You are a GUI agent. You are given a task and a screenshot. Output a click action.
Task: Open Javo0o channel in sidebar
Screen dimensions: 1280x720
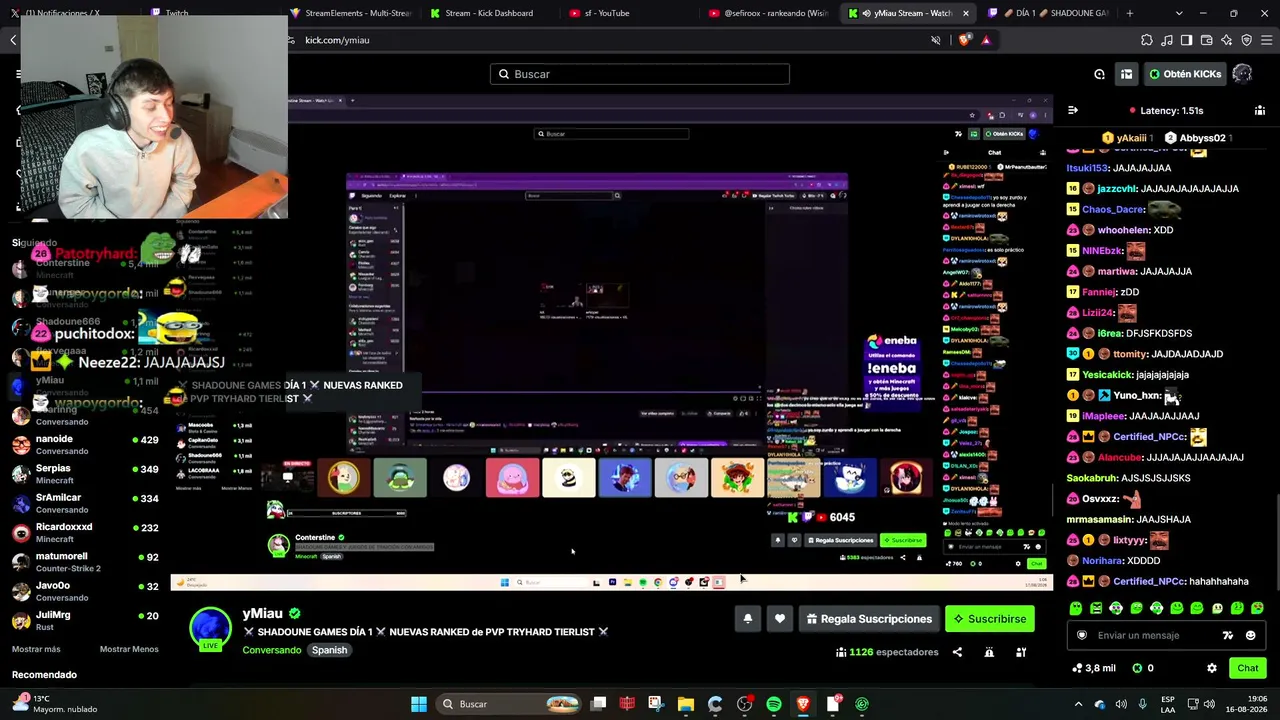(x=85, y=591)
